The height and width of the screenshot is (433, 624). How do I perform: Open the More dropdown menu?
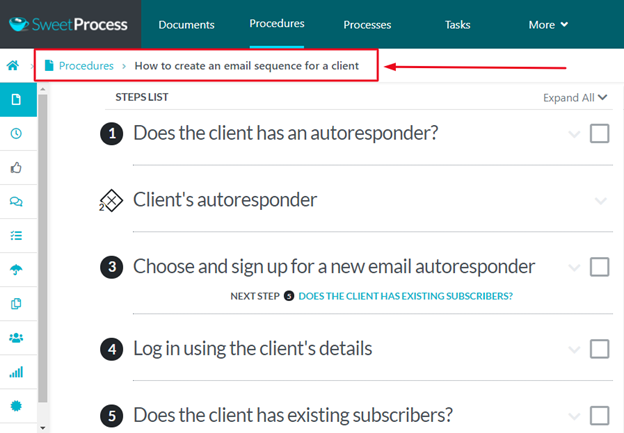point(549,24)
